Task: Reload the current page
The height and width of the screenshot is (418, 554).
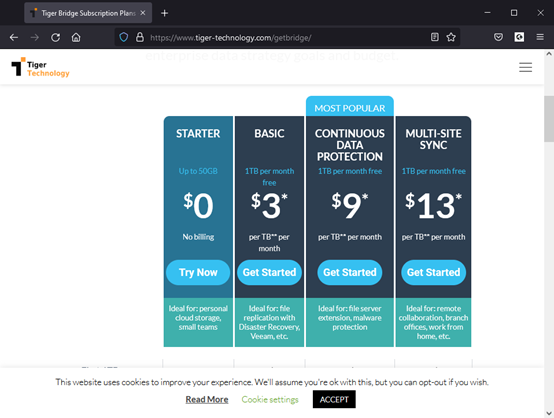Action: 55,37
